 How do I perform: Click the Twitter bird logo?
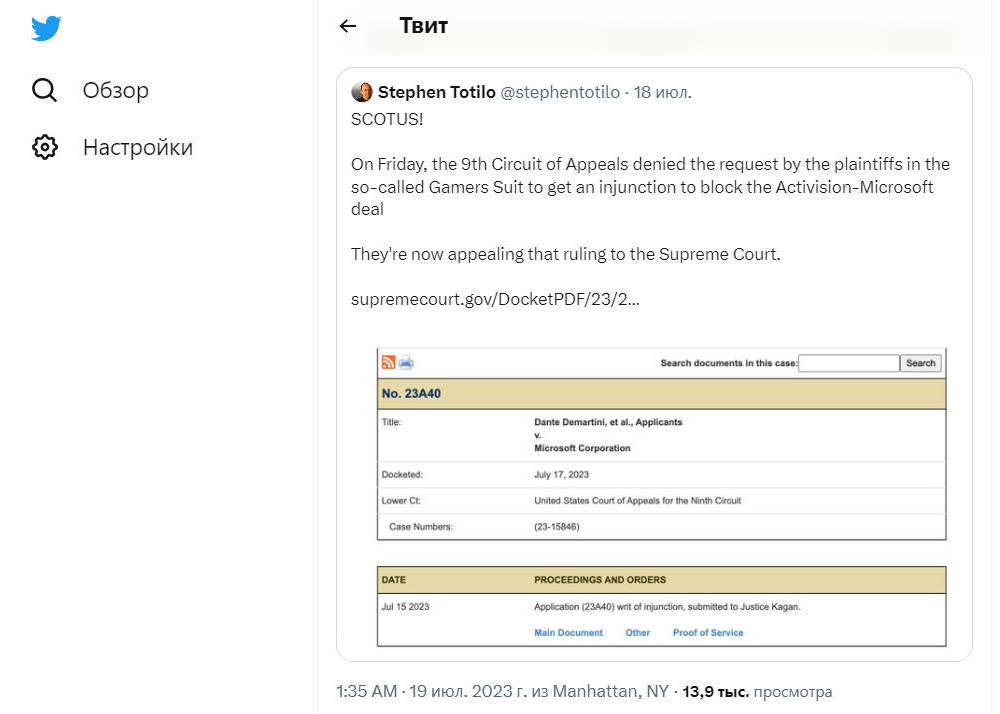click(46, 29)
